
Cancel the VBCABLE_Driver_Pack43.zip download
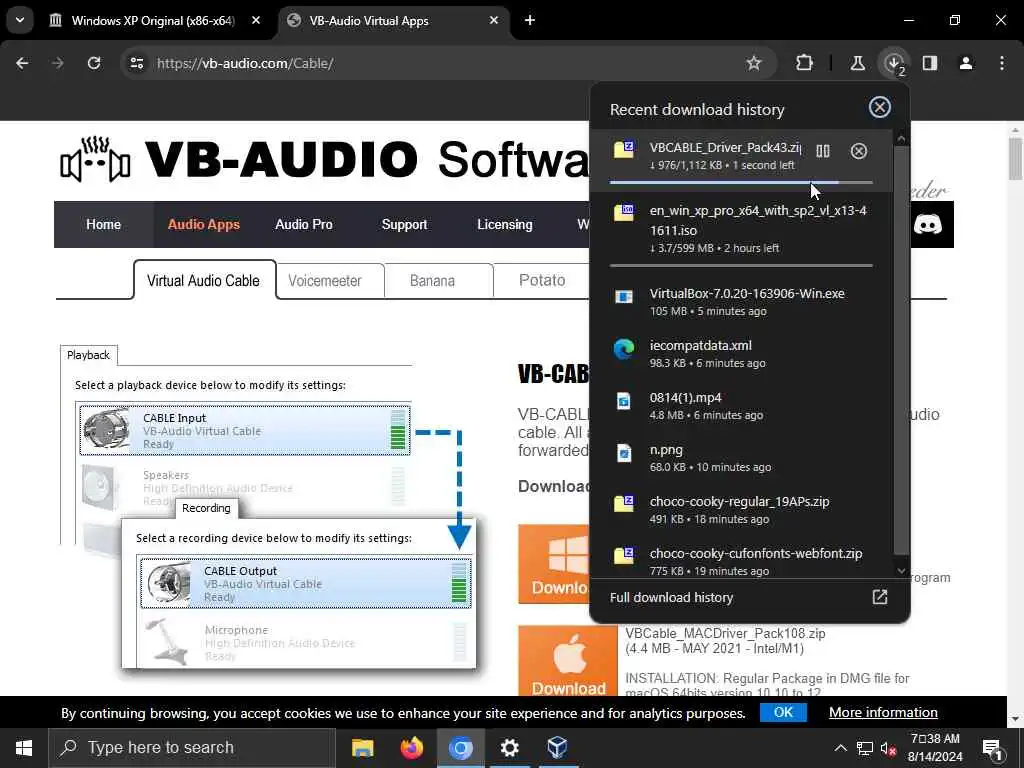859,151
